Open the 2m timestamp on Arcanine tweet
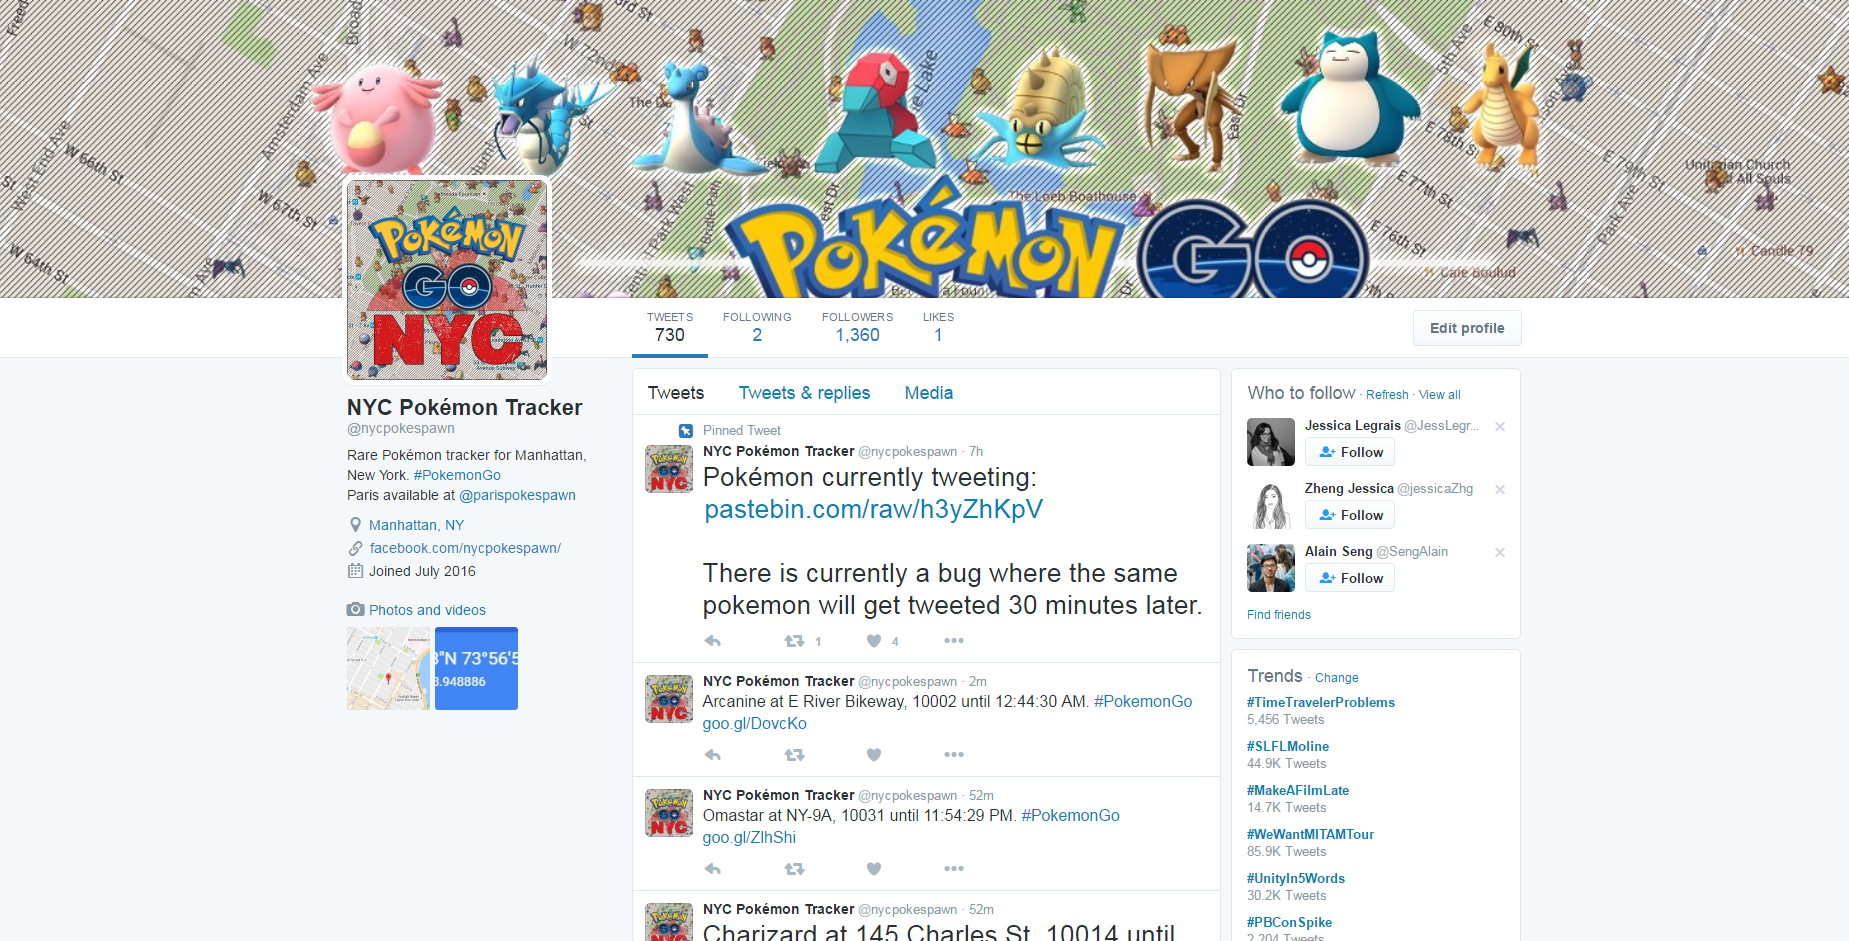Viewport: 1849px width, 941px height. 977,682
